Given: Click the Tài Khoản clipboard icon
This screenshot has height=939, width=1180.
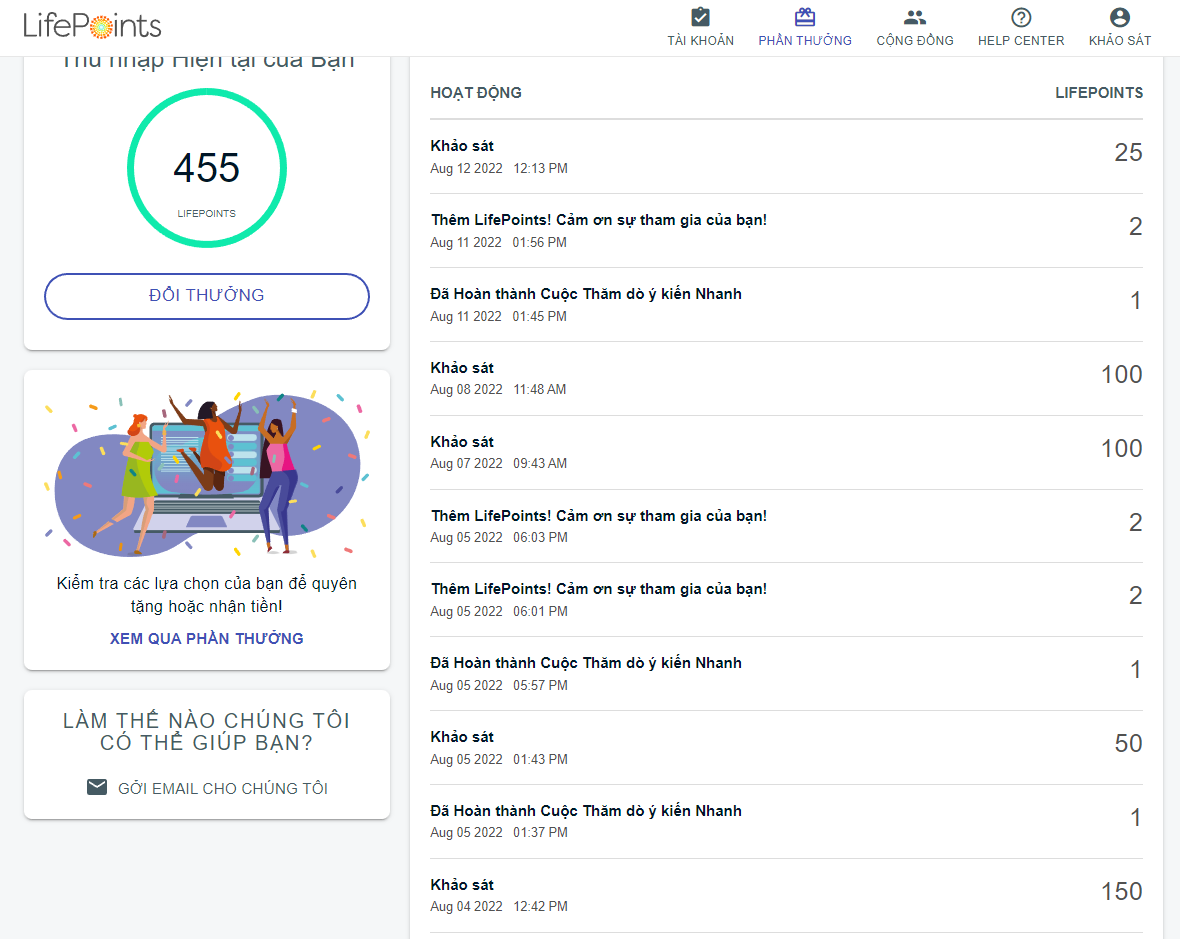Looking at the screenshot, I should coord(700,17).
